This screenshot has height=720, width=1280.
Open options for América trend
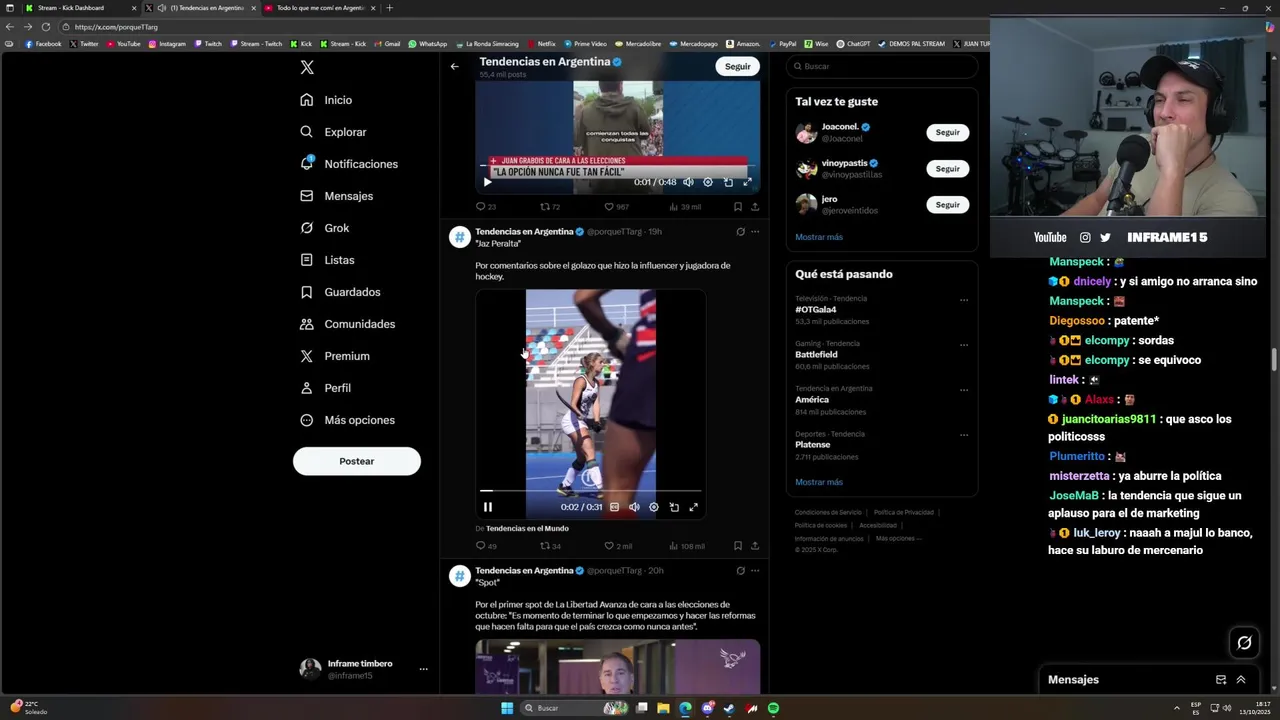click(x=964, y=390)
